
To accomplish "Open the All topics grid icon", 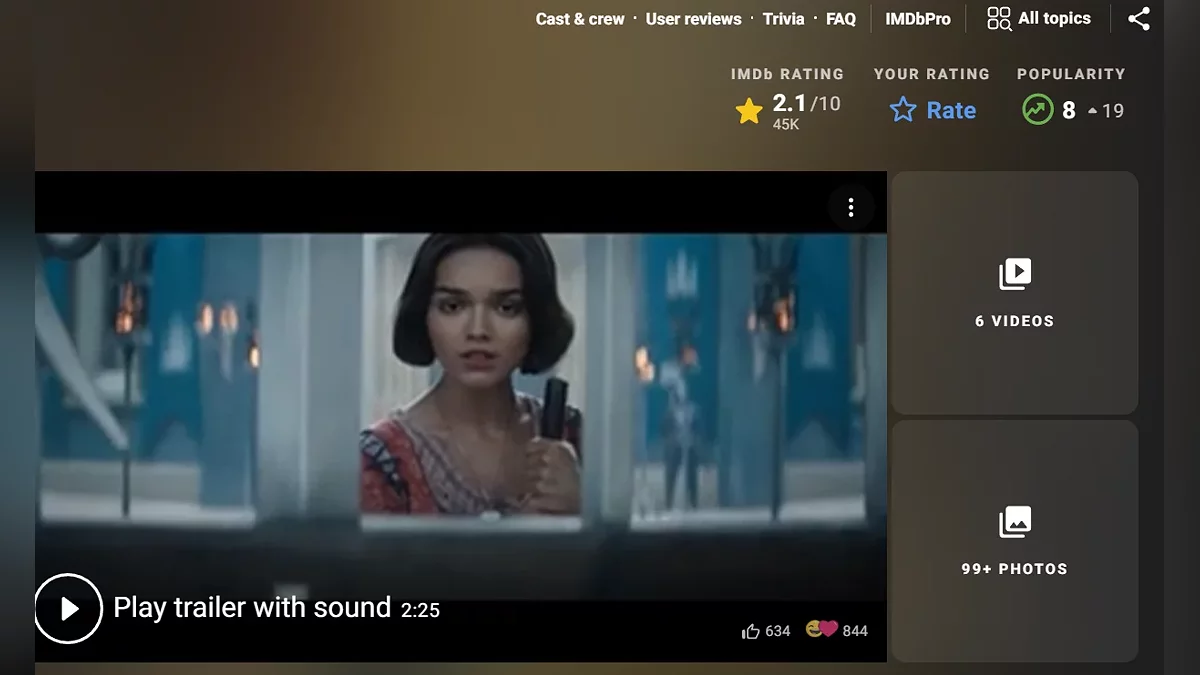I will click(998, 19).
